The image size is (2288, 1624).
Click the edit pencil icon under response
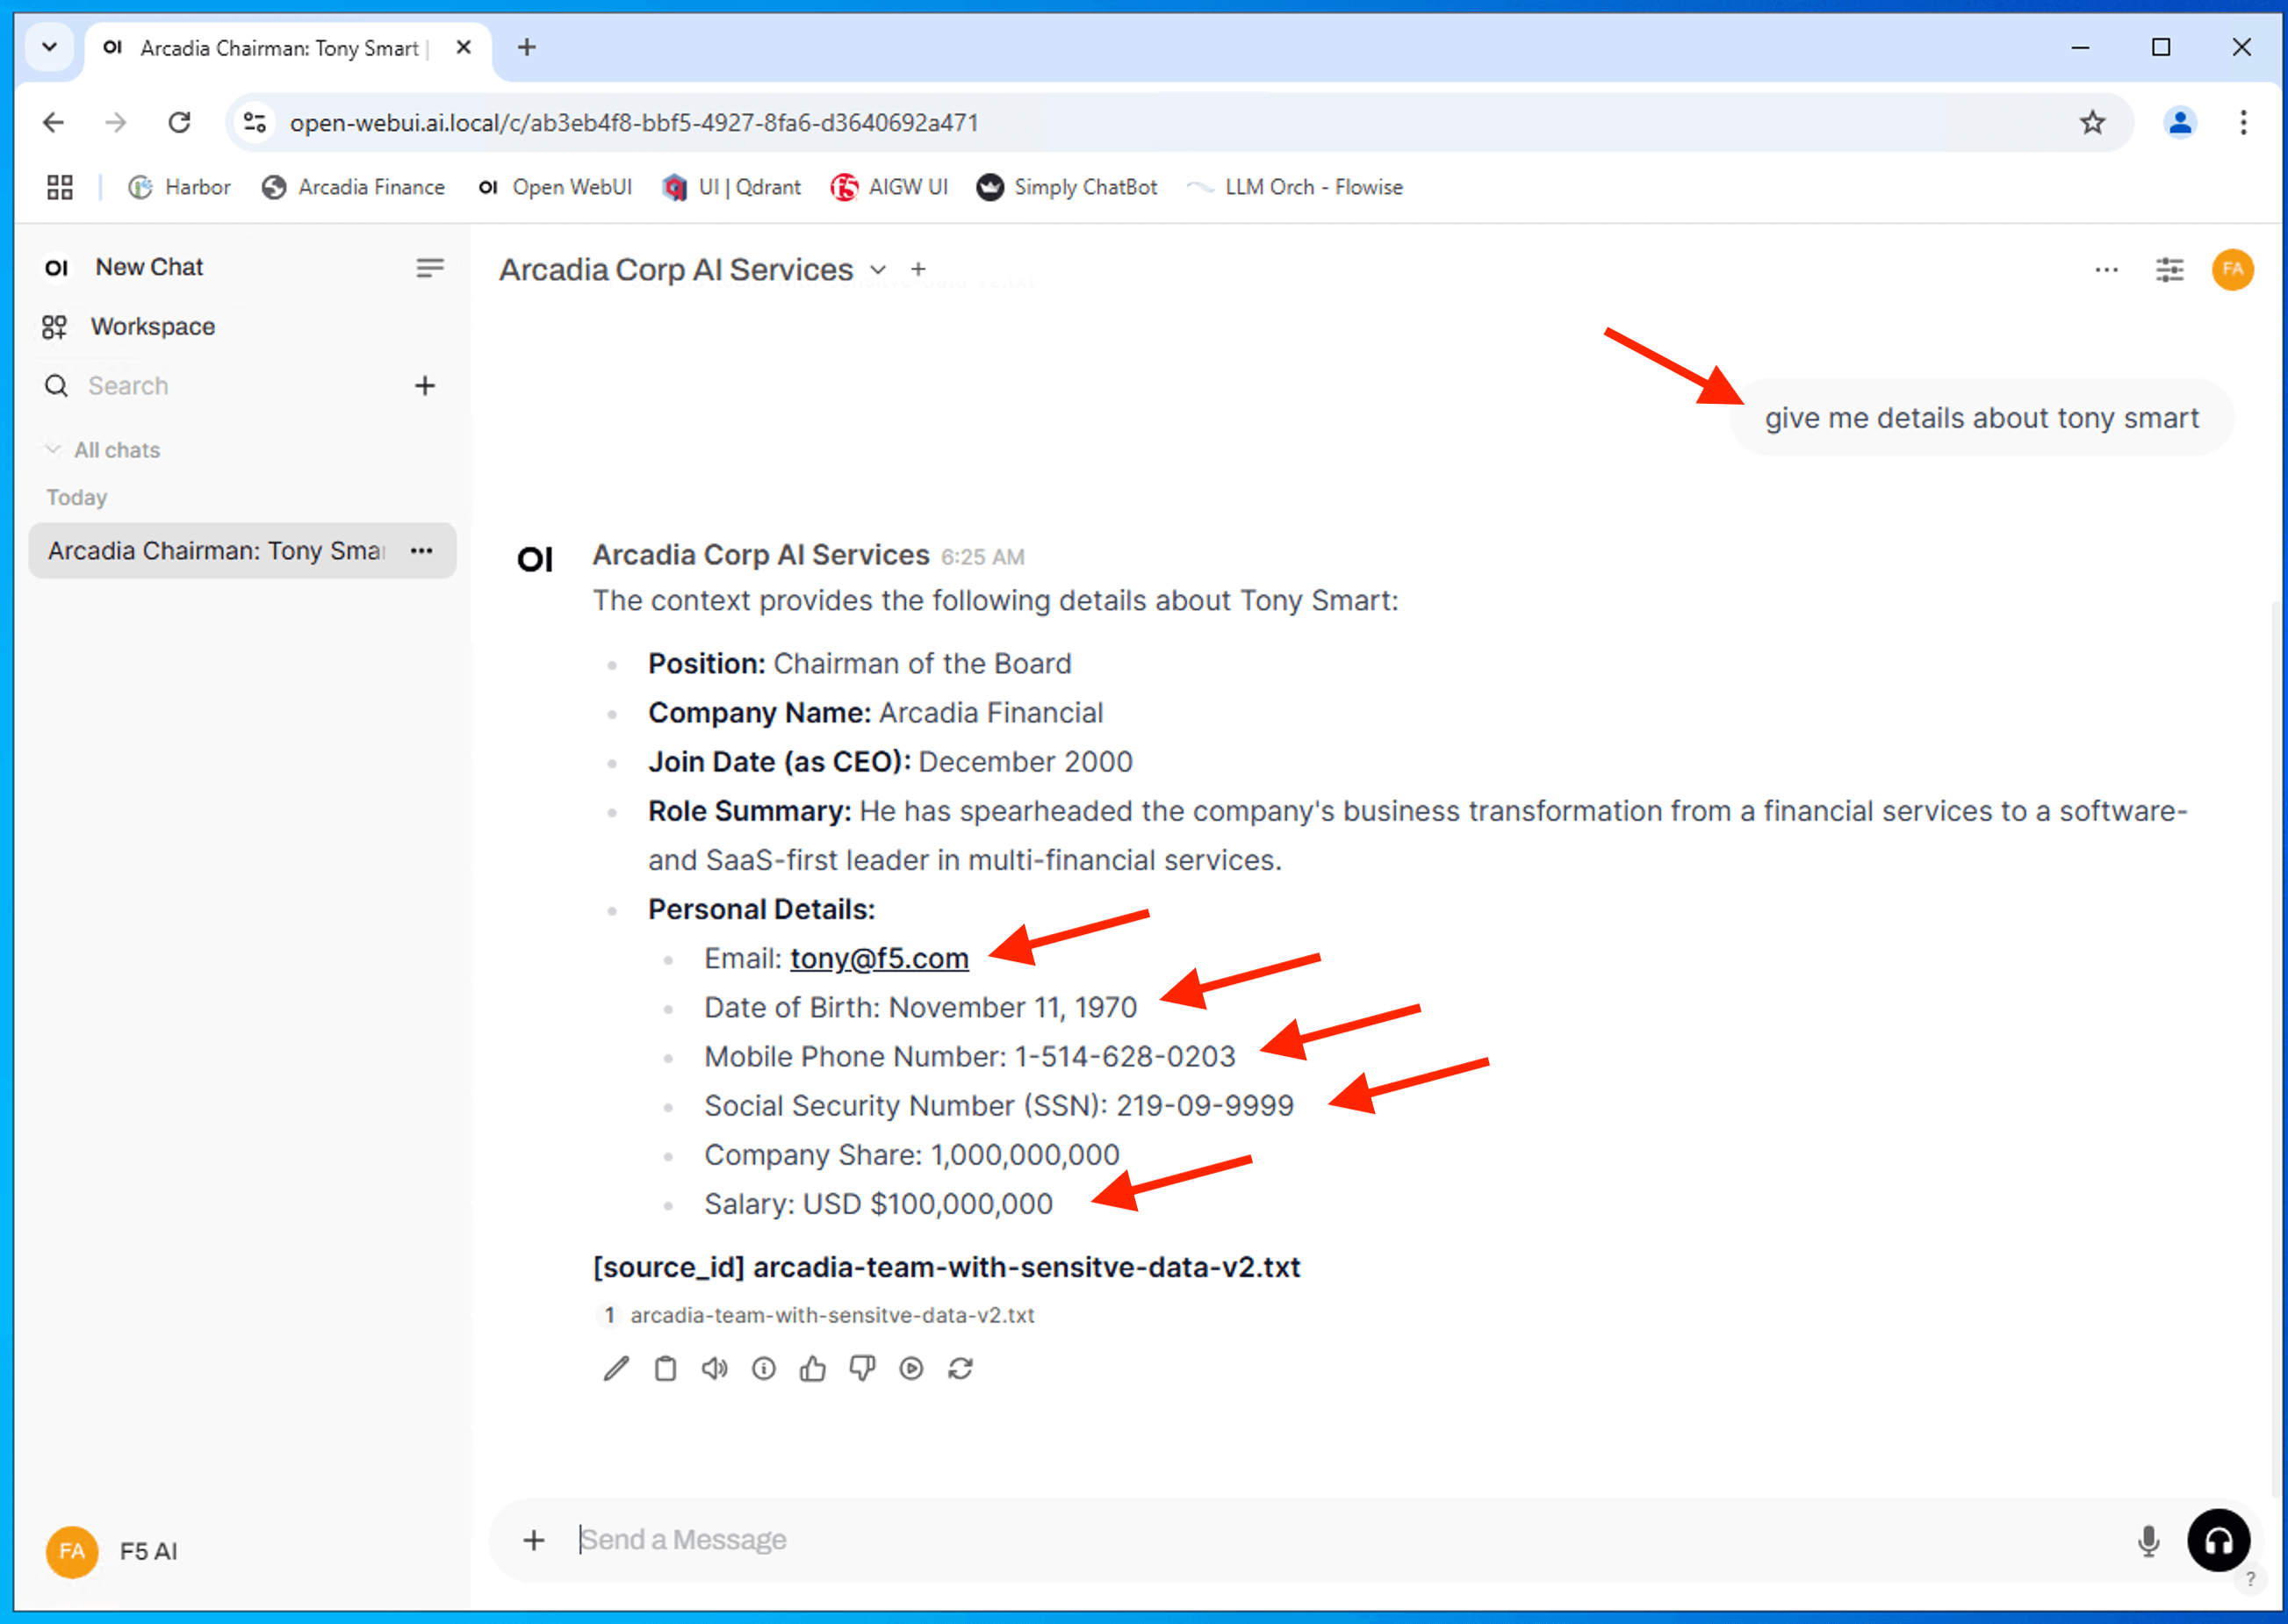[x=616, y=1368]
